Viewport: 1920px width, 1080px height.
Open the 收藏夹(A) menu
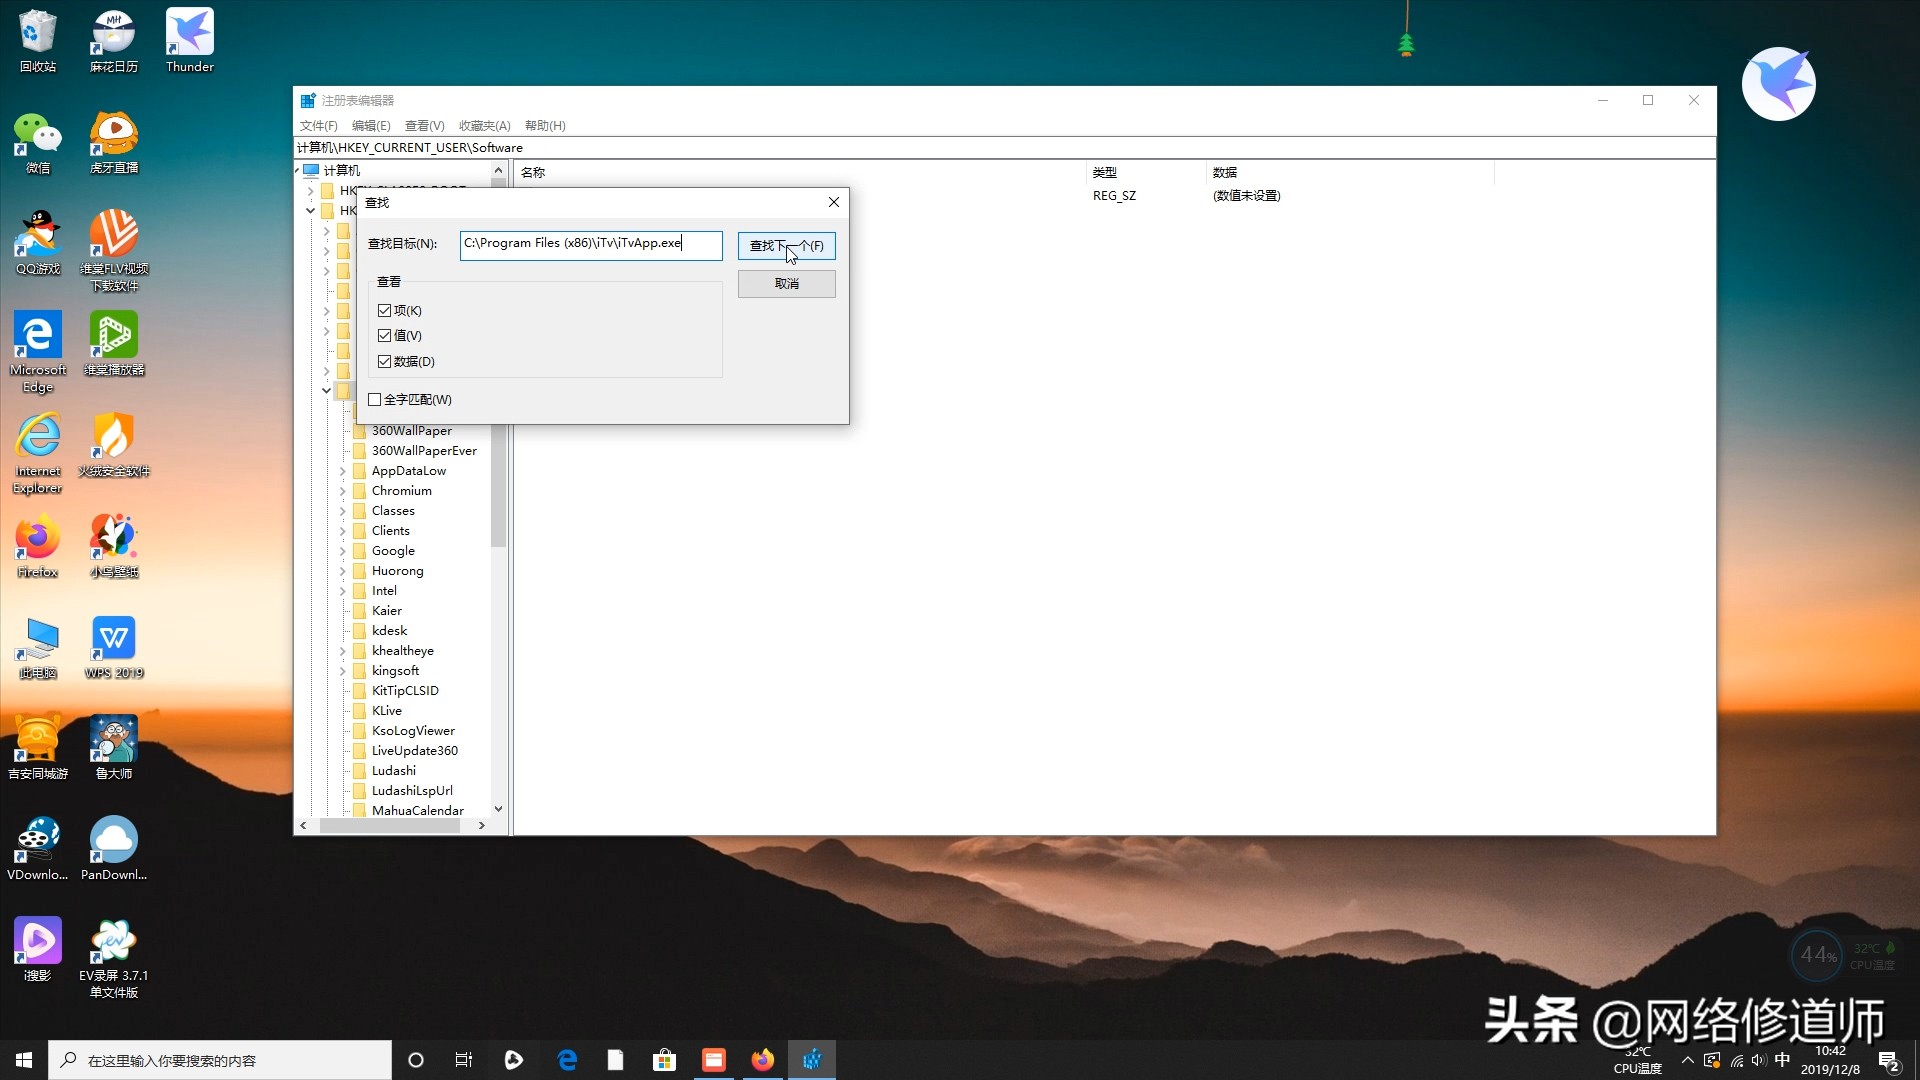484,125
